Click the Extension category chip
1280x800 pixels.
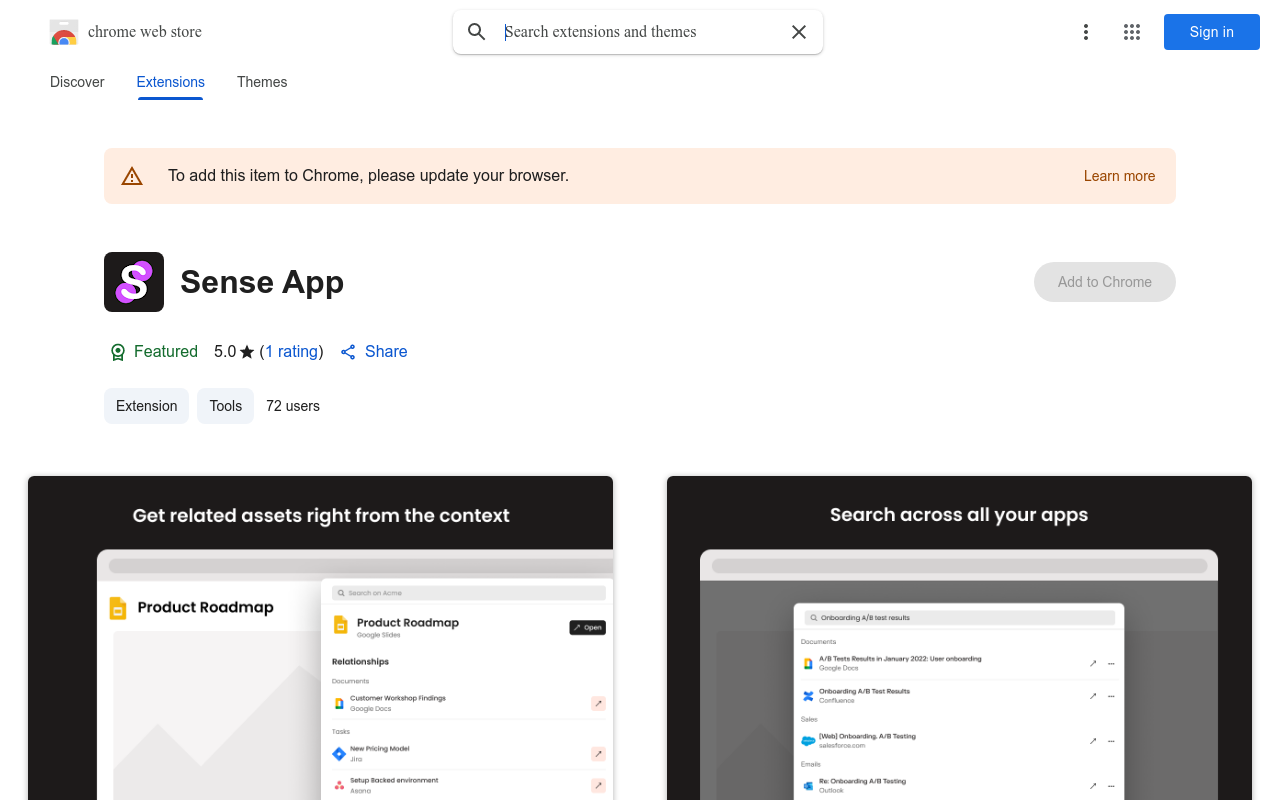(146, 406)
